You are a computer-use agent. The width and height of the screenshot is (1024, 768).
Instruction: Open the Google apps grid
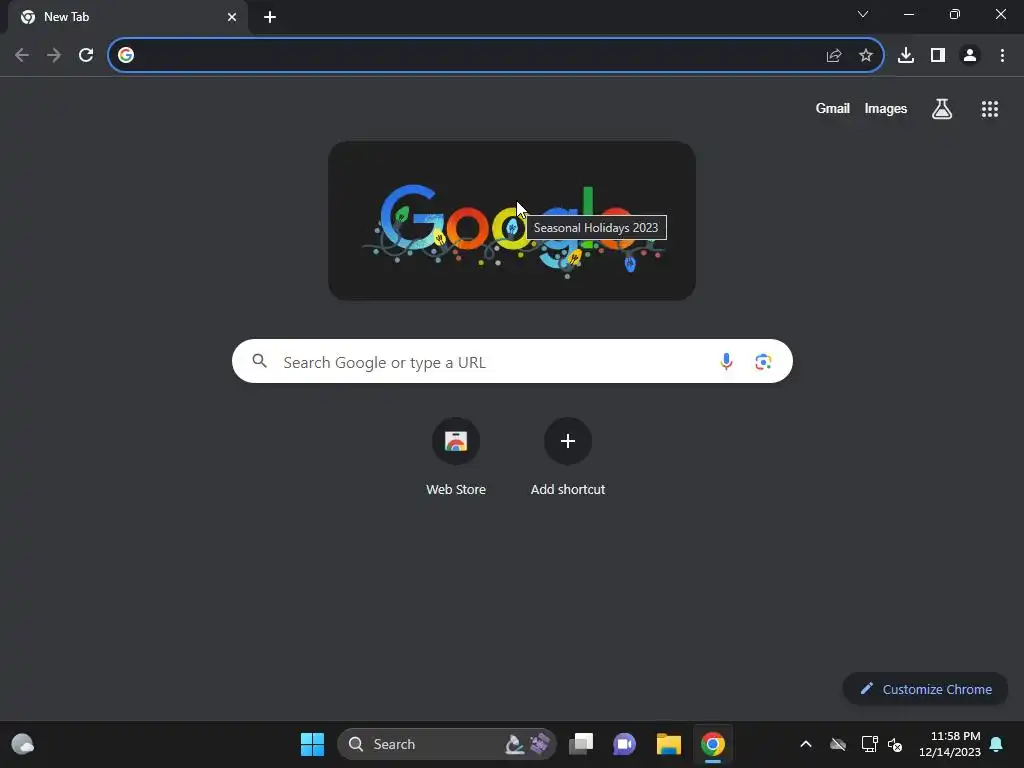click(990, 109)
